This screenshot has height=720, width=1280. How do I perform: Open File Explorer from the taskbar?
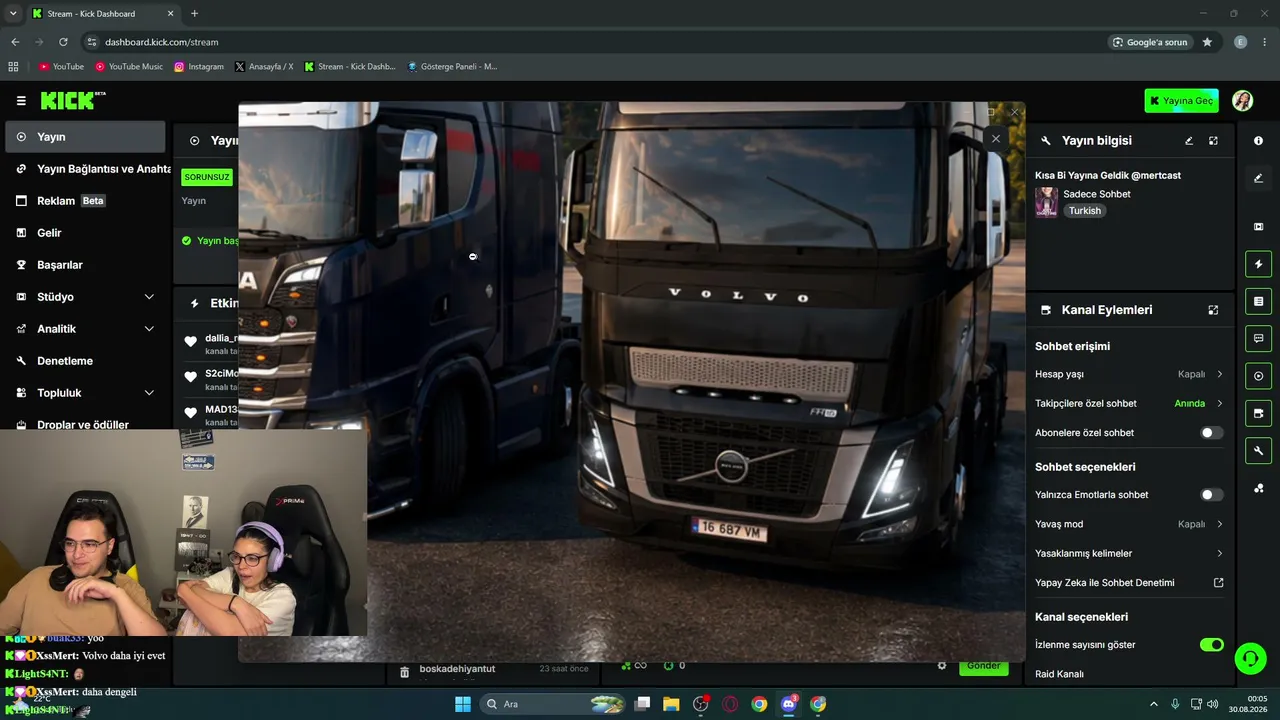671,704
